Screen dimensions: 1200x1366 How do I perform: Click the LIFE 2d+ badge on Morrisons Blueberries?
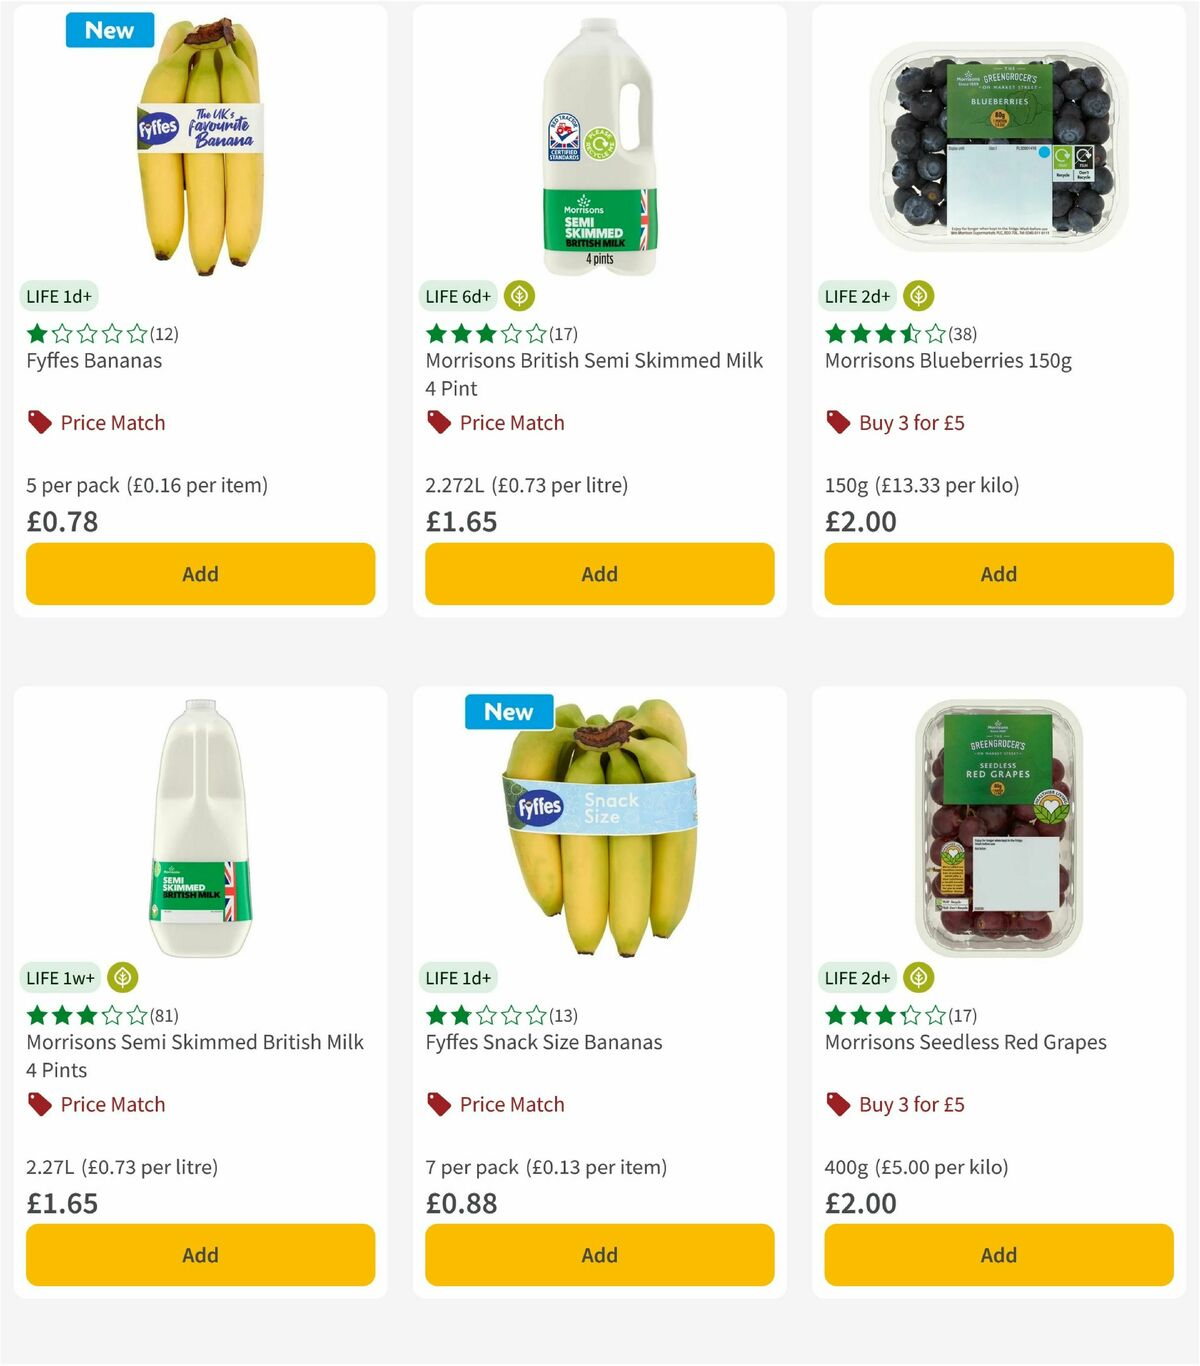pos(857,296)
